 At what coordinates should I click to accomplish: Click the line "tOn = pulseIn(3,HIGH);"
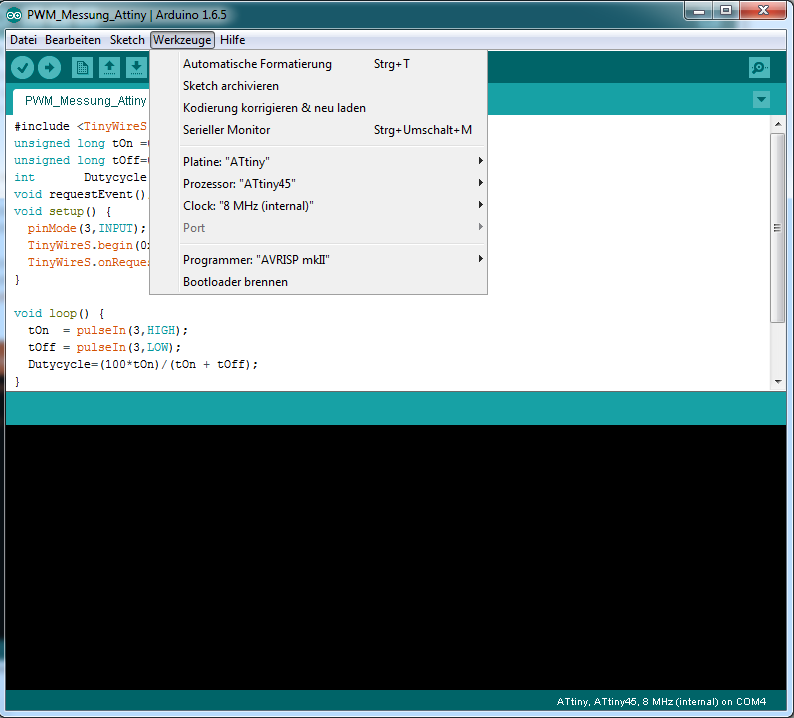click(108, 331)
